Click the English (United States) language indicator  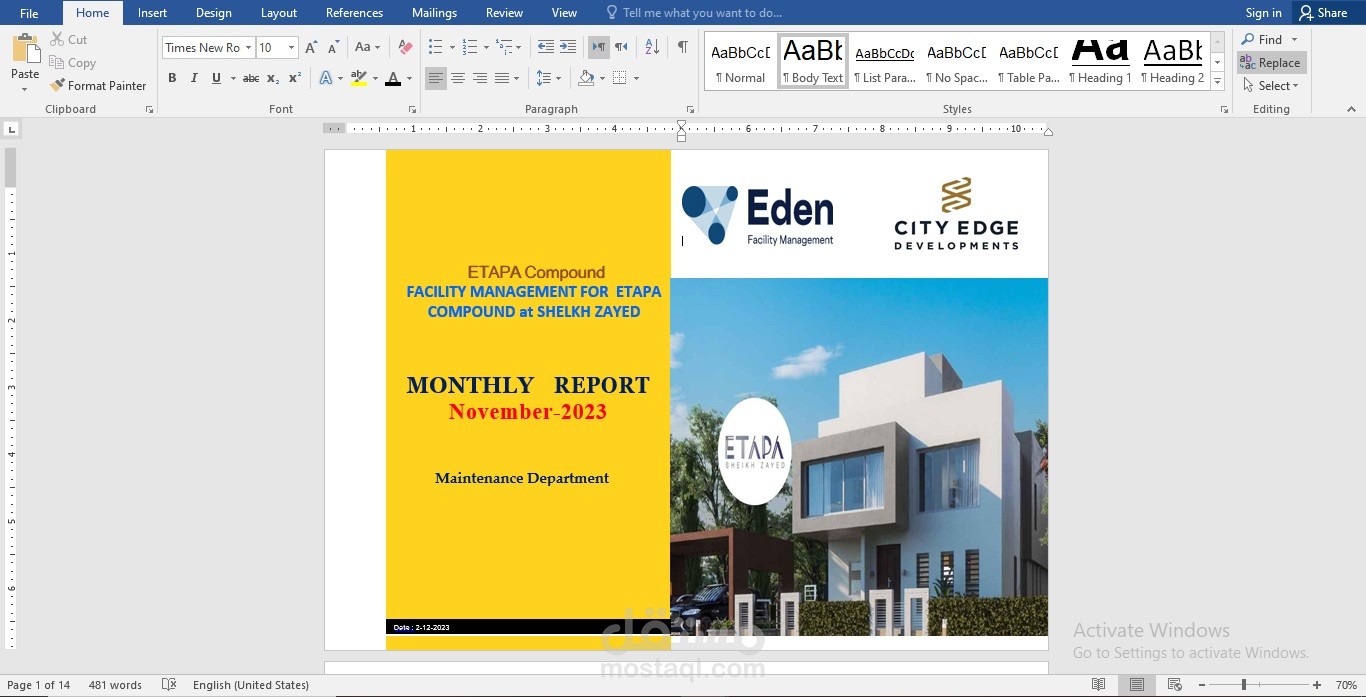pyautogui.click(x=251, y=685)
